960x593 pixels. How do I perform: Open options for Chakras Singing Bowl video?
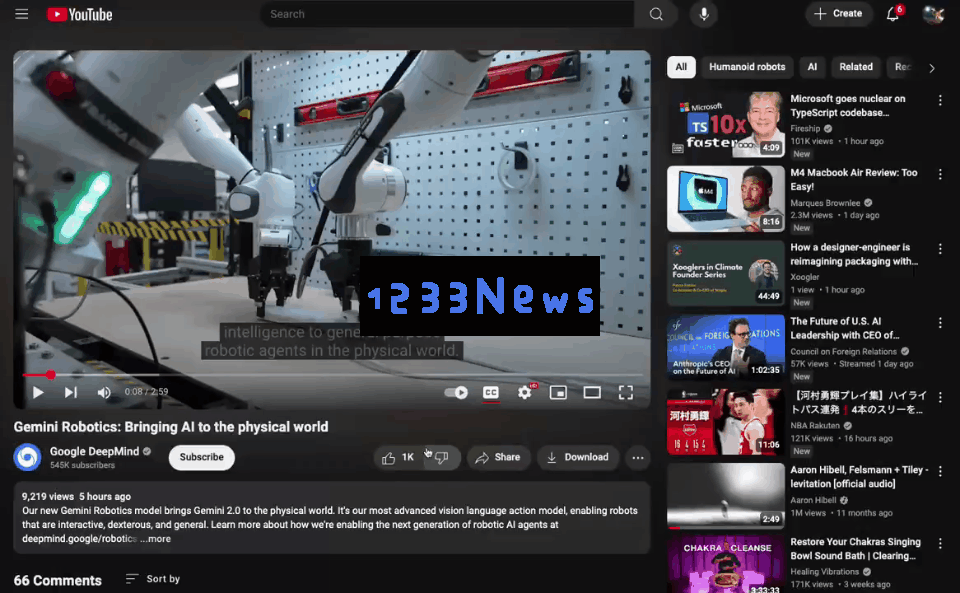click(x=940, y=543)
